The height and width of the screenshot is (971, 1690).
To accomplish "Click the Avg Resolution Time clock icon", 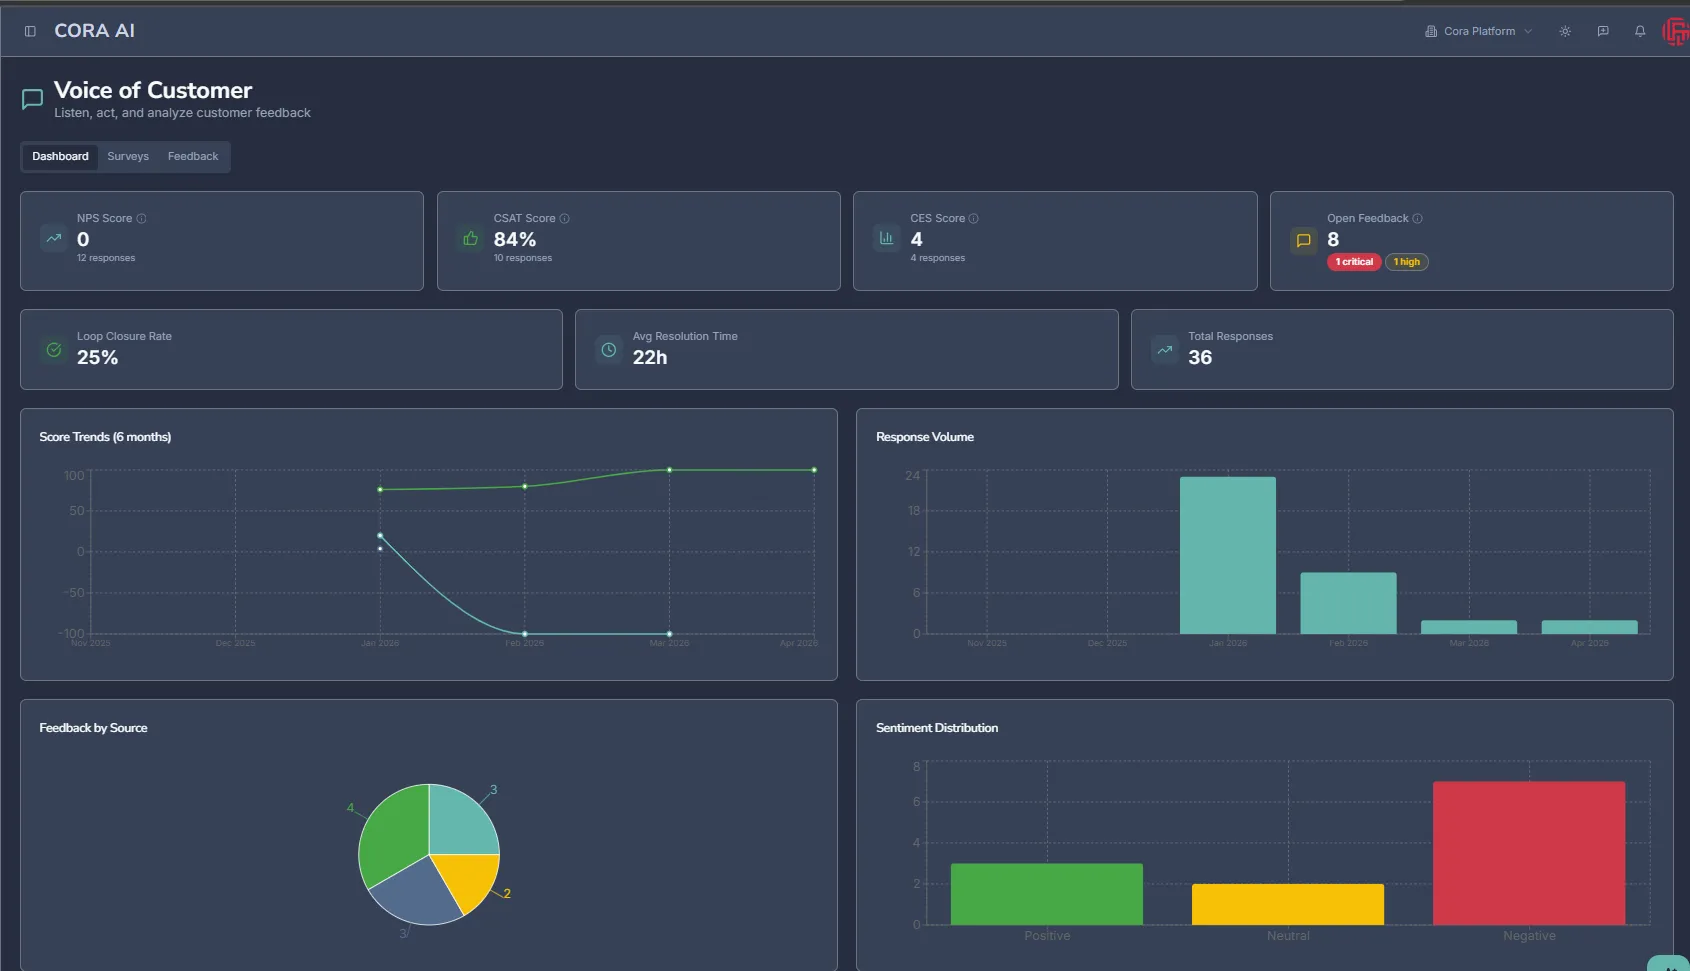I will [x=609, y=350].
